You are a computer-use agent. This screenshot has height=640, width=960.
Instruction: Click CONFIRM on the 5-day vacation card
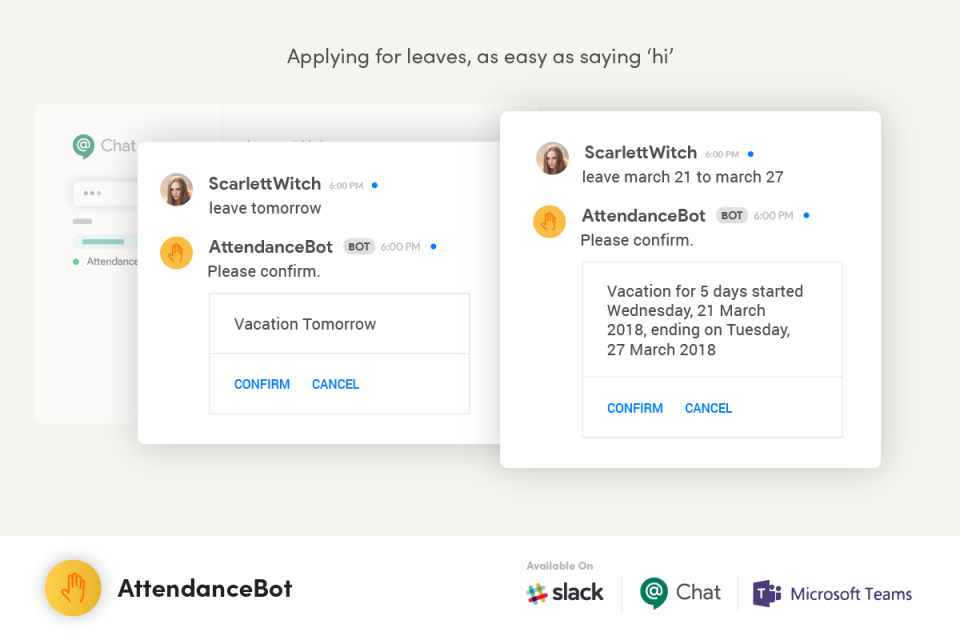pos(635,408)
